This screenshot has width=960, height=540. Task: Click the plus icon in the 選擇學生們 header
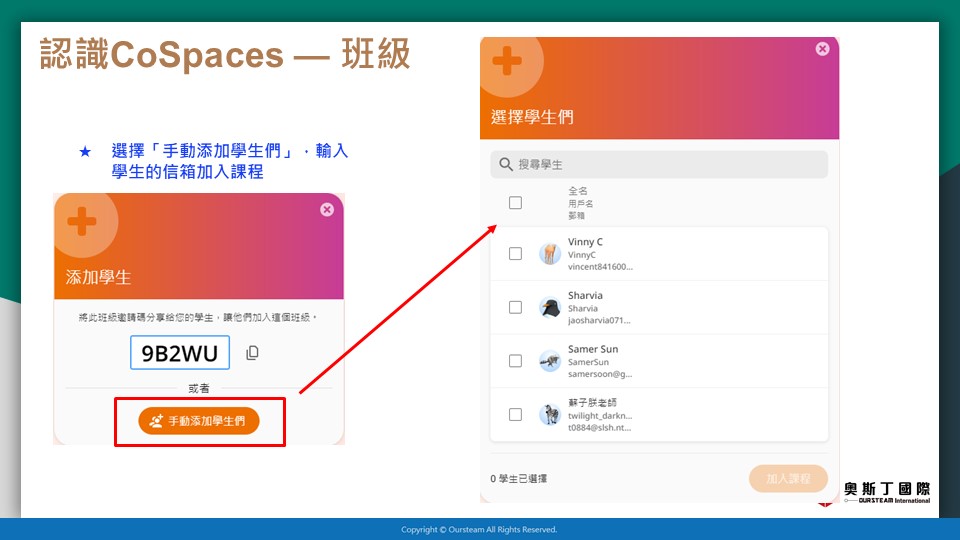(507, 61)
